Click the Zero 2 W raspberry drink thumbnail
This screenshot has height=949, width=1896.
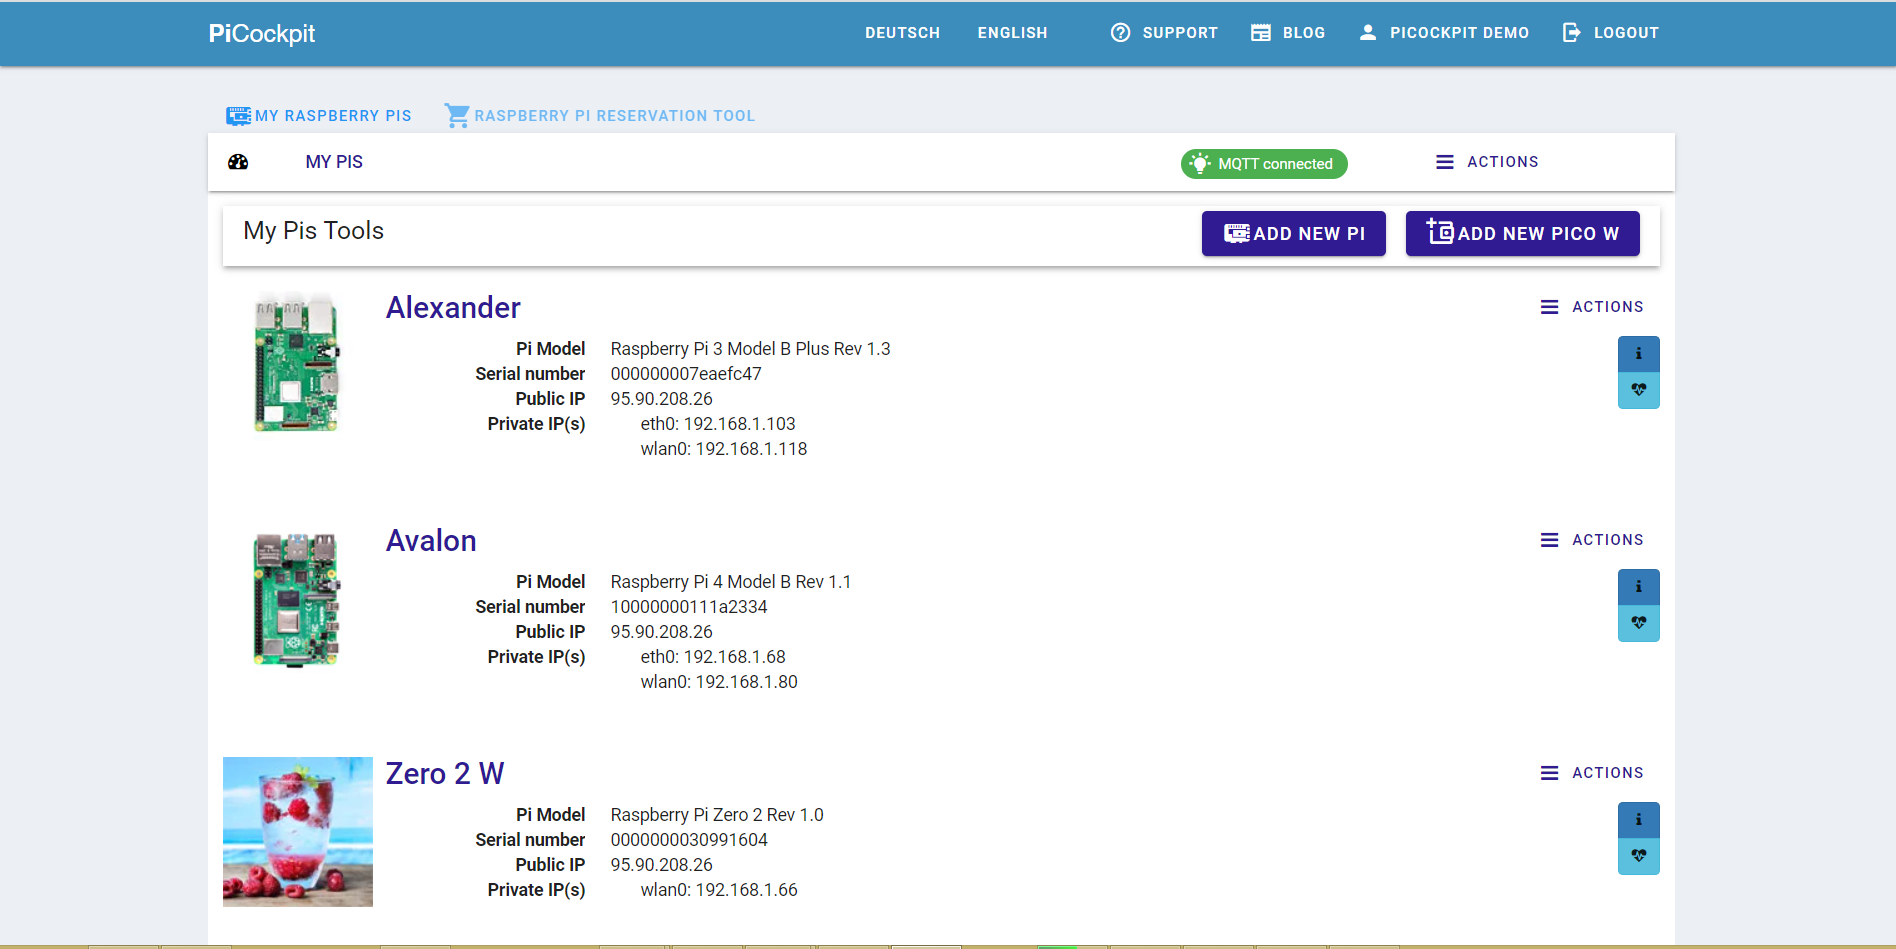pos(298,832)
